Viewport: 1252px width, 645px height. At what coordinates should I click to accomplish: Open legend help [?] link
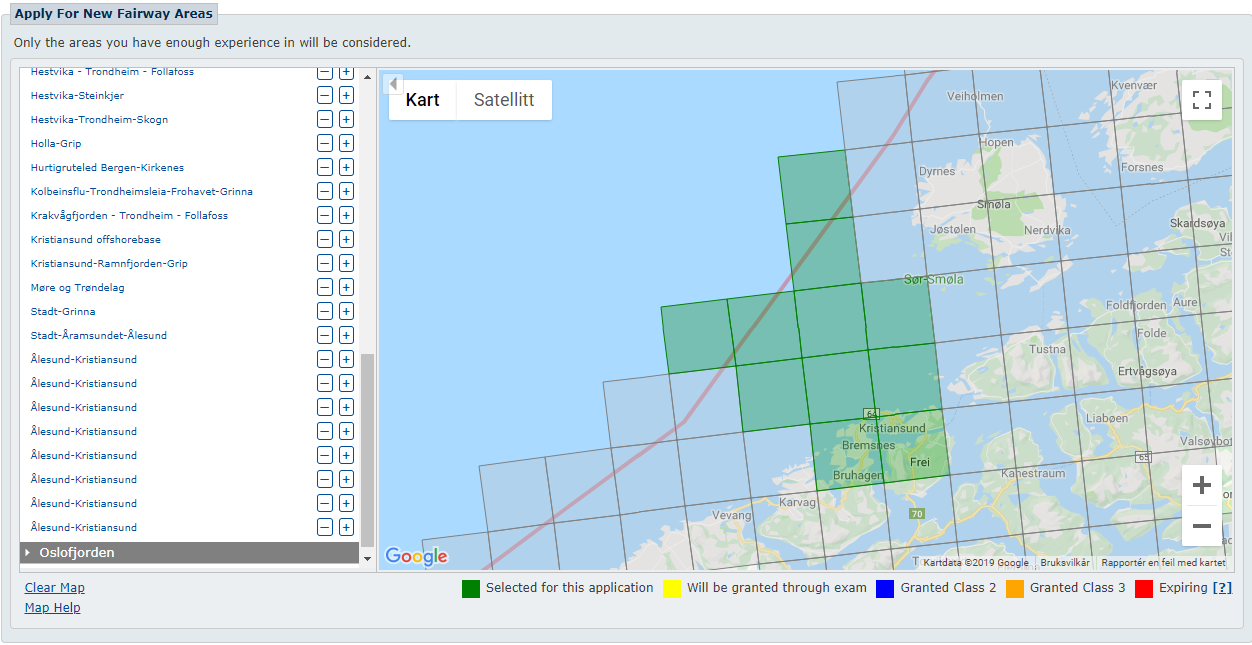(x=1222, y=588)
